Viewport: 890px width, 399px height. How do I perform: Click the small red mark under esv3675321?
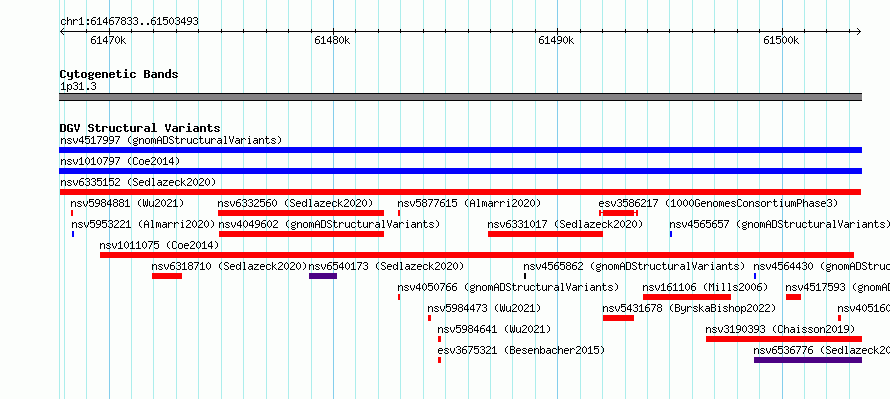pyautogui.click(x=439, y=360)
